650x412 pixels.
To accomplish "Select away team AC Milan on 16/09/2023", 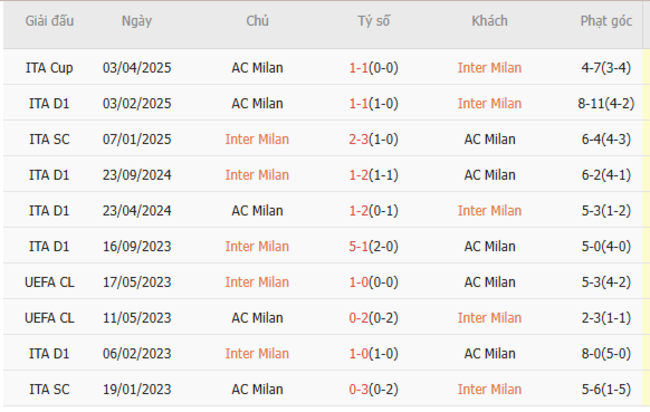I will [x=489, y=246].
